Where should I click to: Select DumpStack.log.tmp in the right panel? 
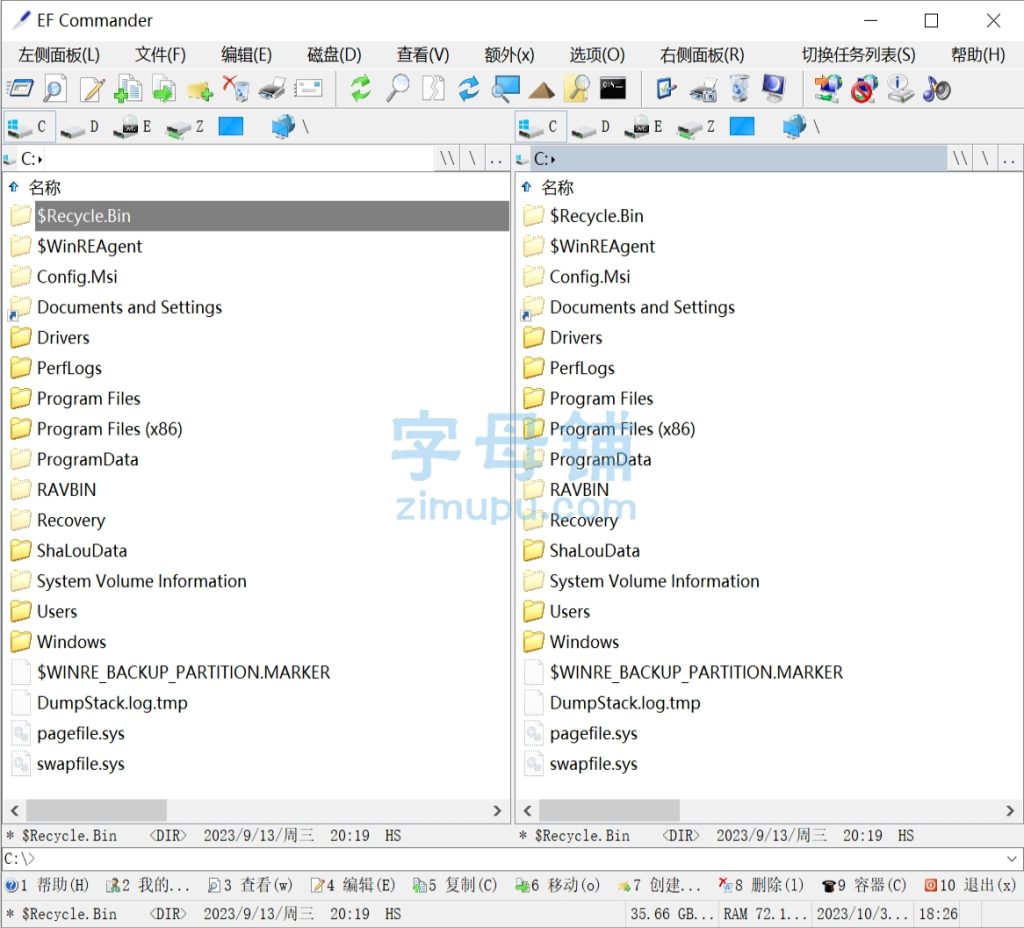pos(624,703)
